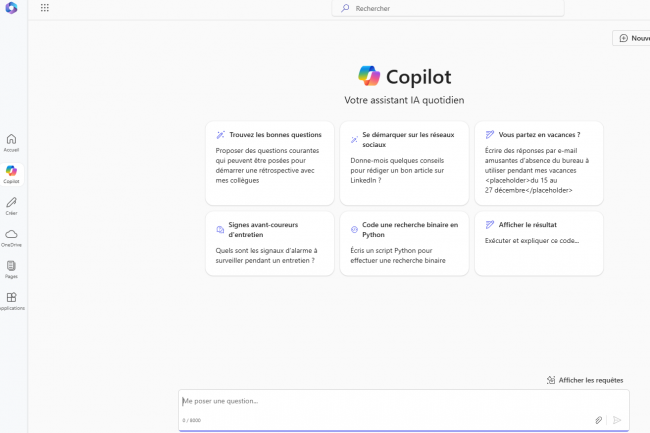Click the Microsoft 365 logo icon
650x433 pixels.
pyautogui.click(x=10, y=8)
